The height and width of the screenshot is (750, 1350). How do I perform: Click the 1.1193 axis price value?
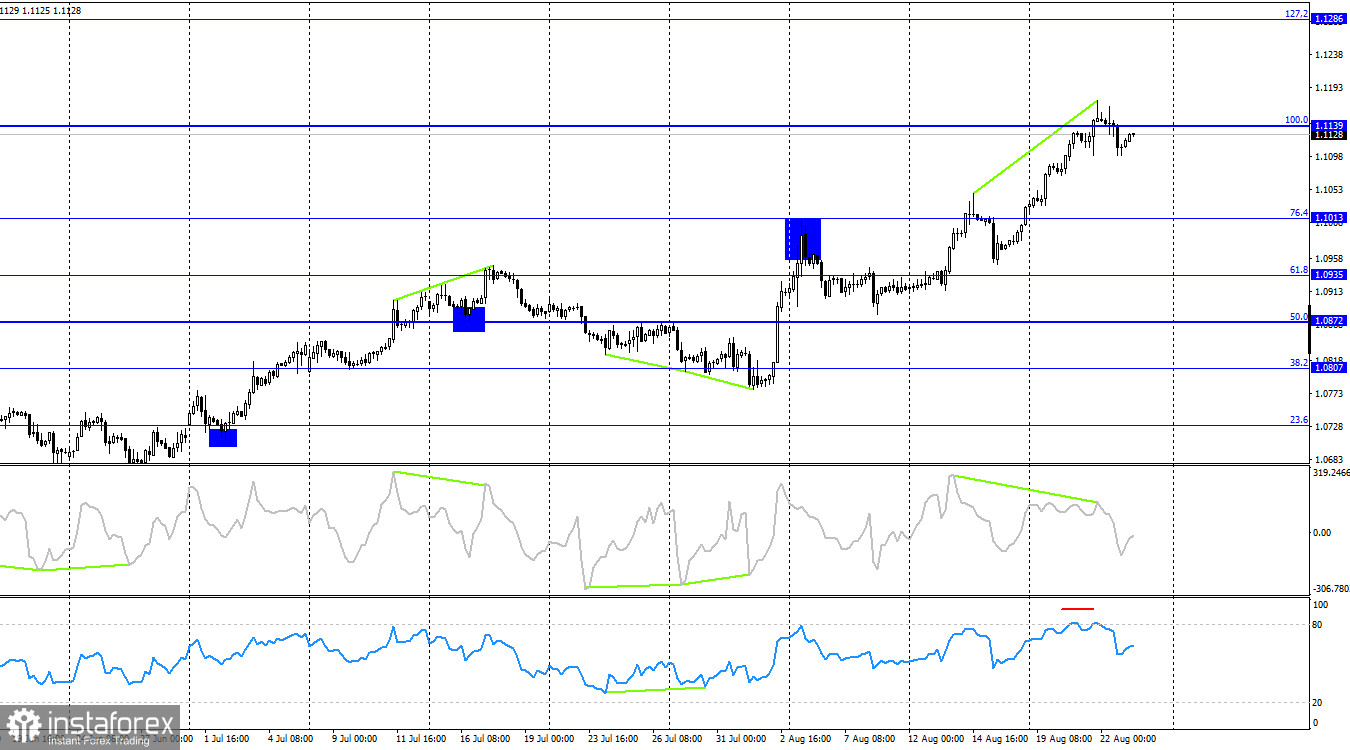pos(1331,88)
